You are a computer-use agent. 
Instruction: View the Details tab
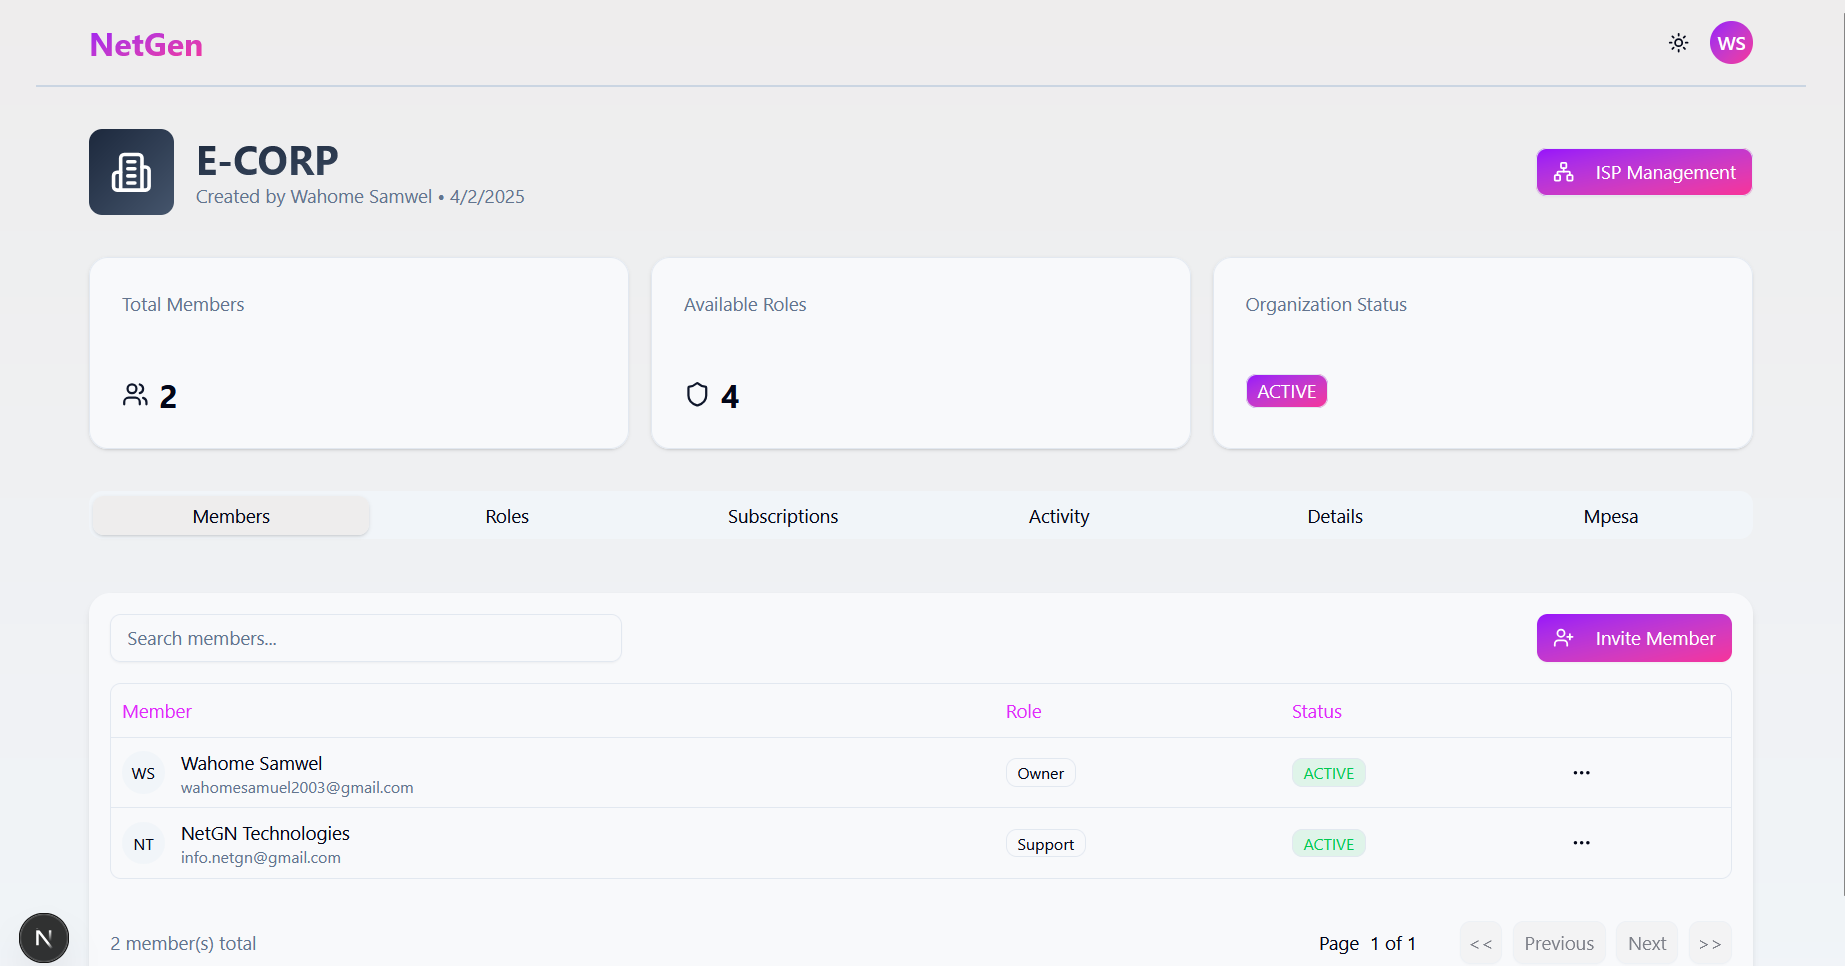pyautogui.click(x=1335, y=516)
